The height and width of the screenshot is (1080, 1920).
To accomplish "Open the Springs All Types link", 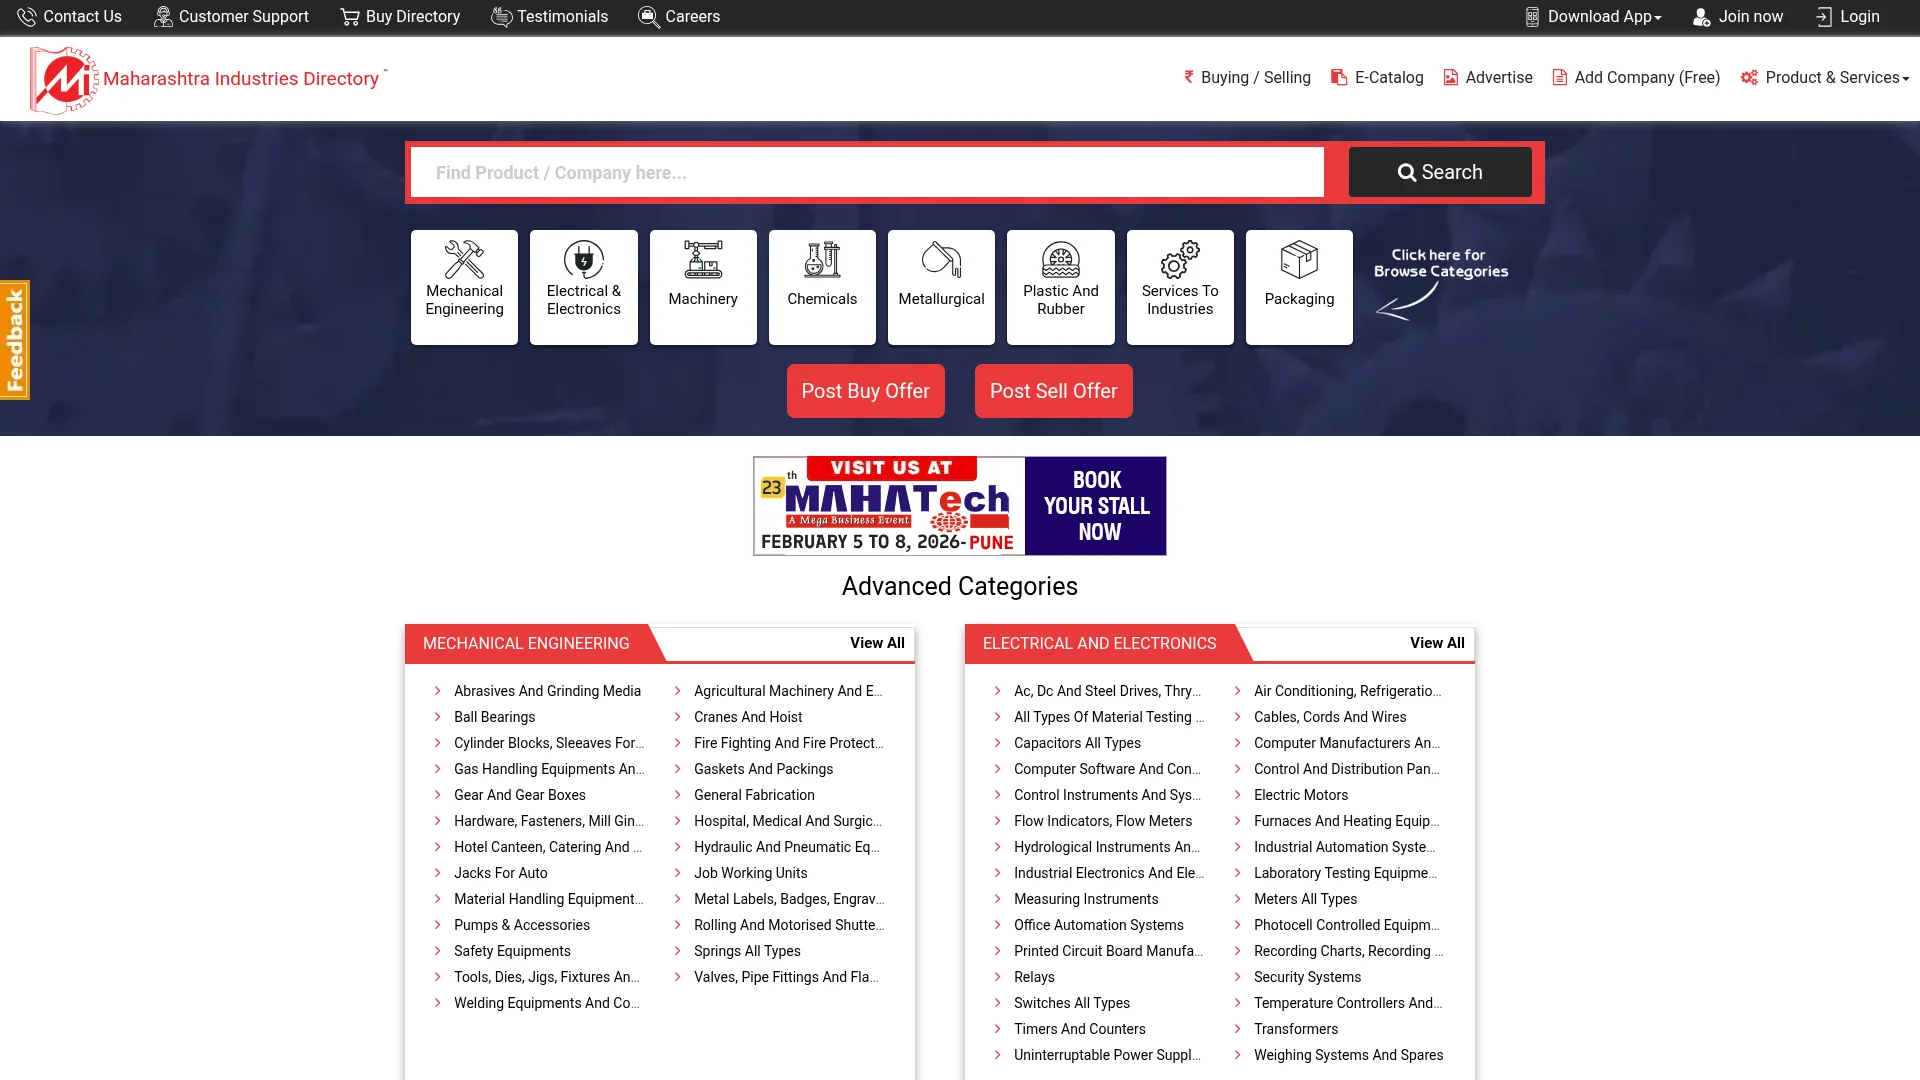I will tap(747, 951).
